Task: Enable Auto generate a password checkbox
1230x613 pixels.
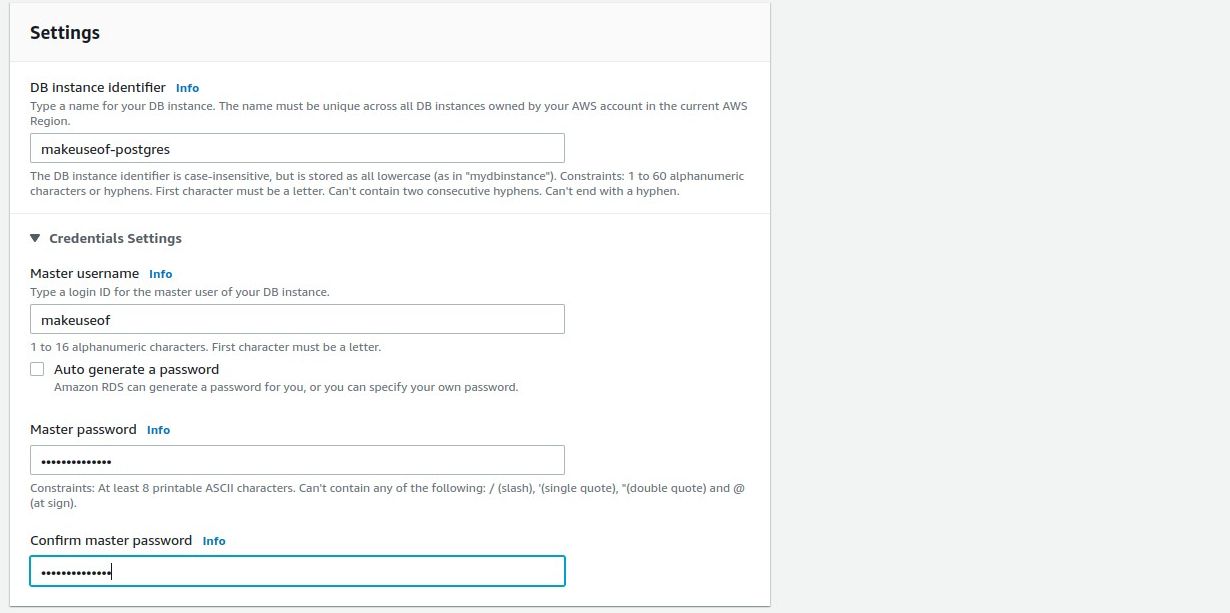Action: [x=37, y=369]
